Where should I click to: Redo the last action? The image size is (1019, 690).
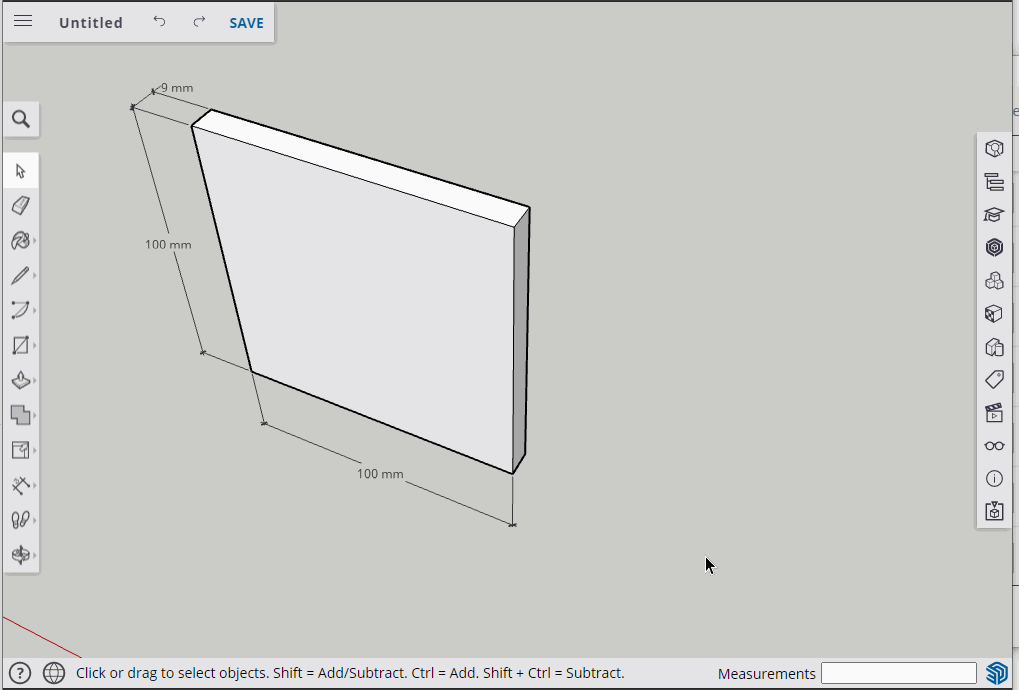point(200,21)
